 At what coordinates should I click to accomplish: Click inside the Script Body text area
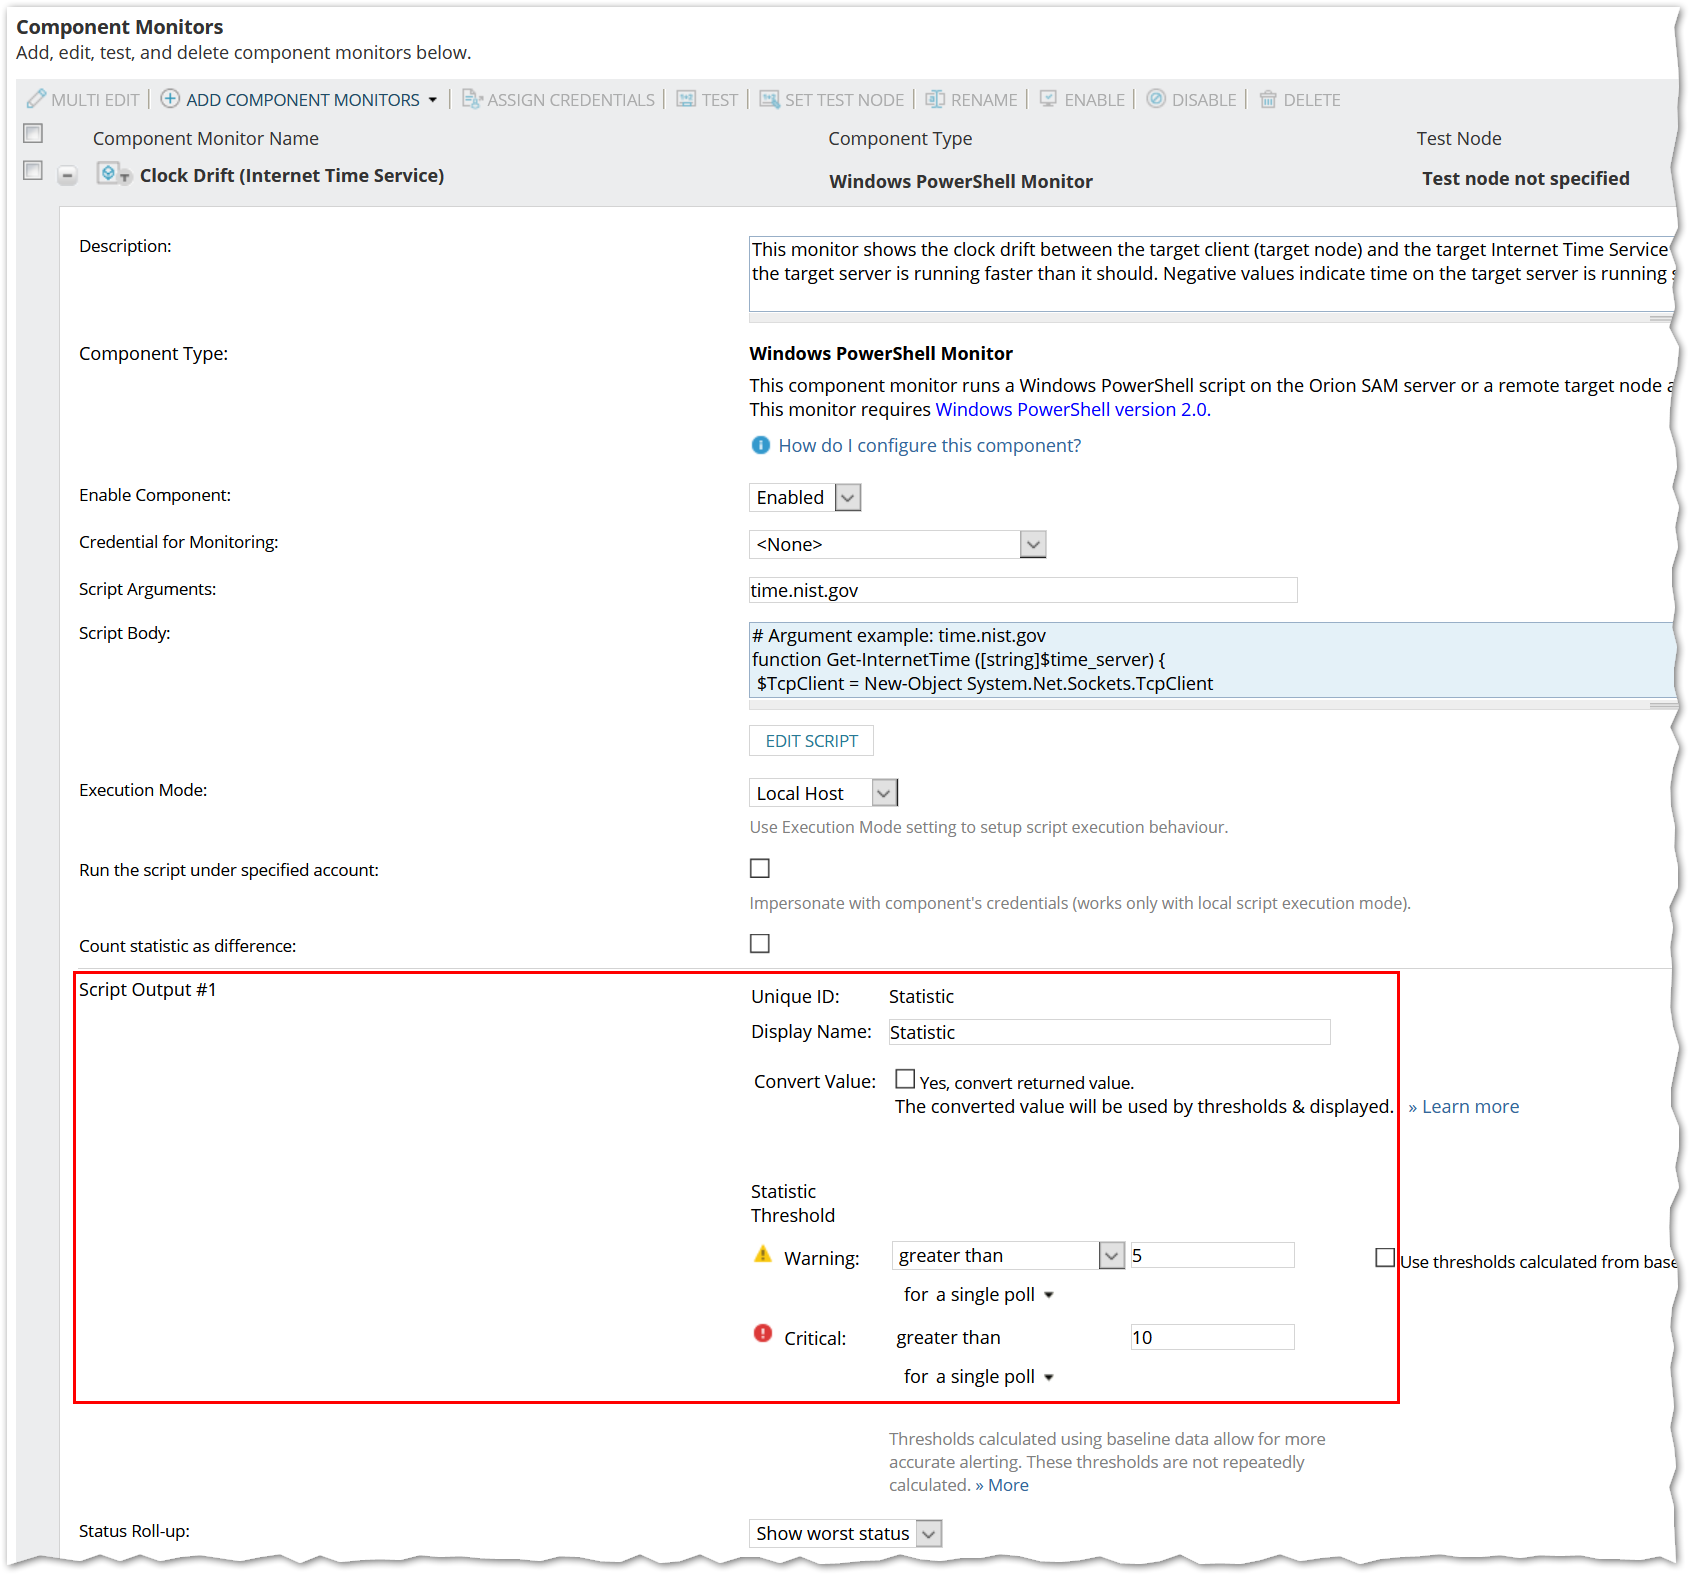tap(1212, 660)
